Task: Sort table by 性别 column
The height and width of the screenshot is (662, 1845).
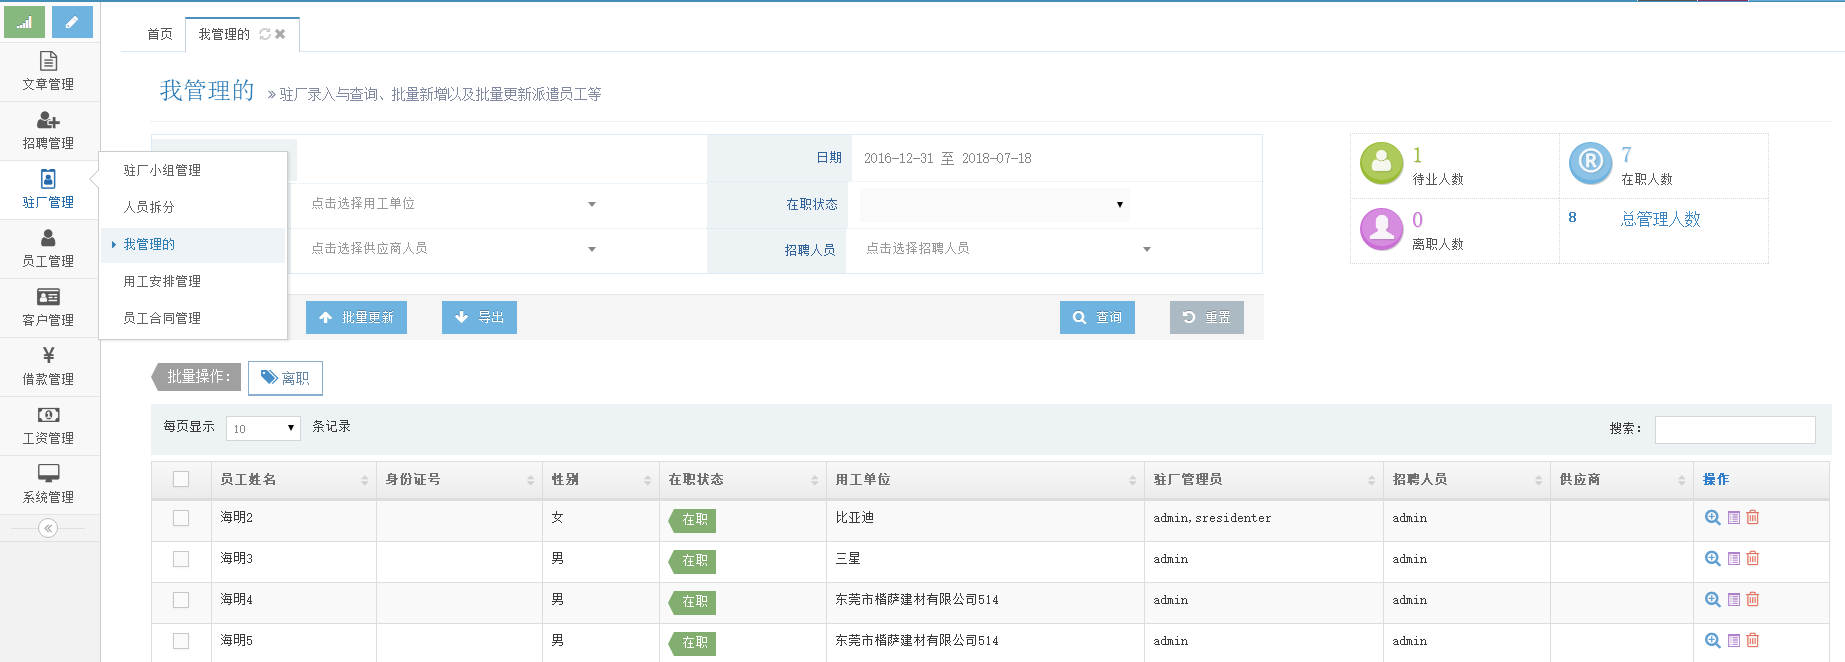Action: tap(601, 480)
